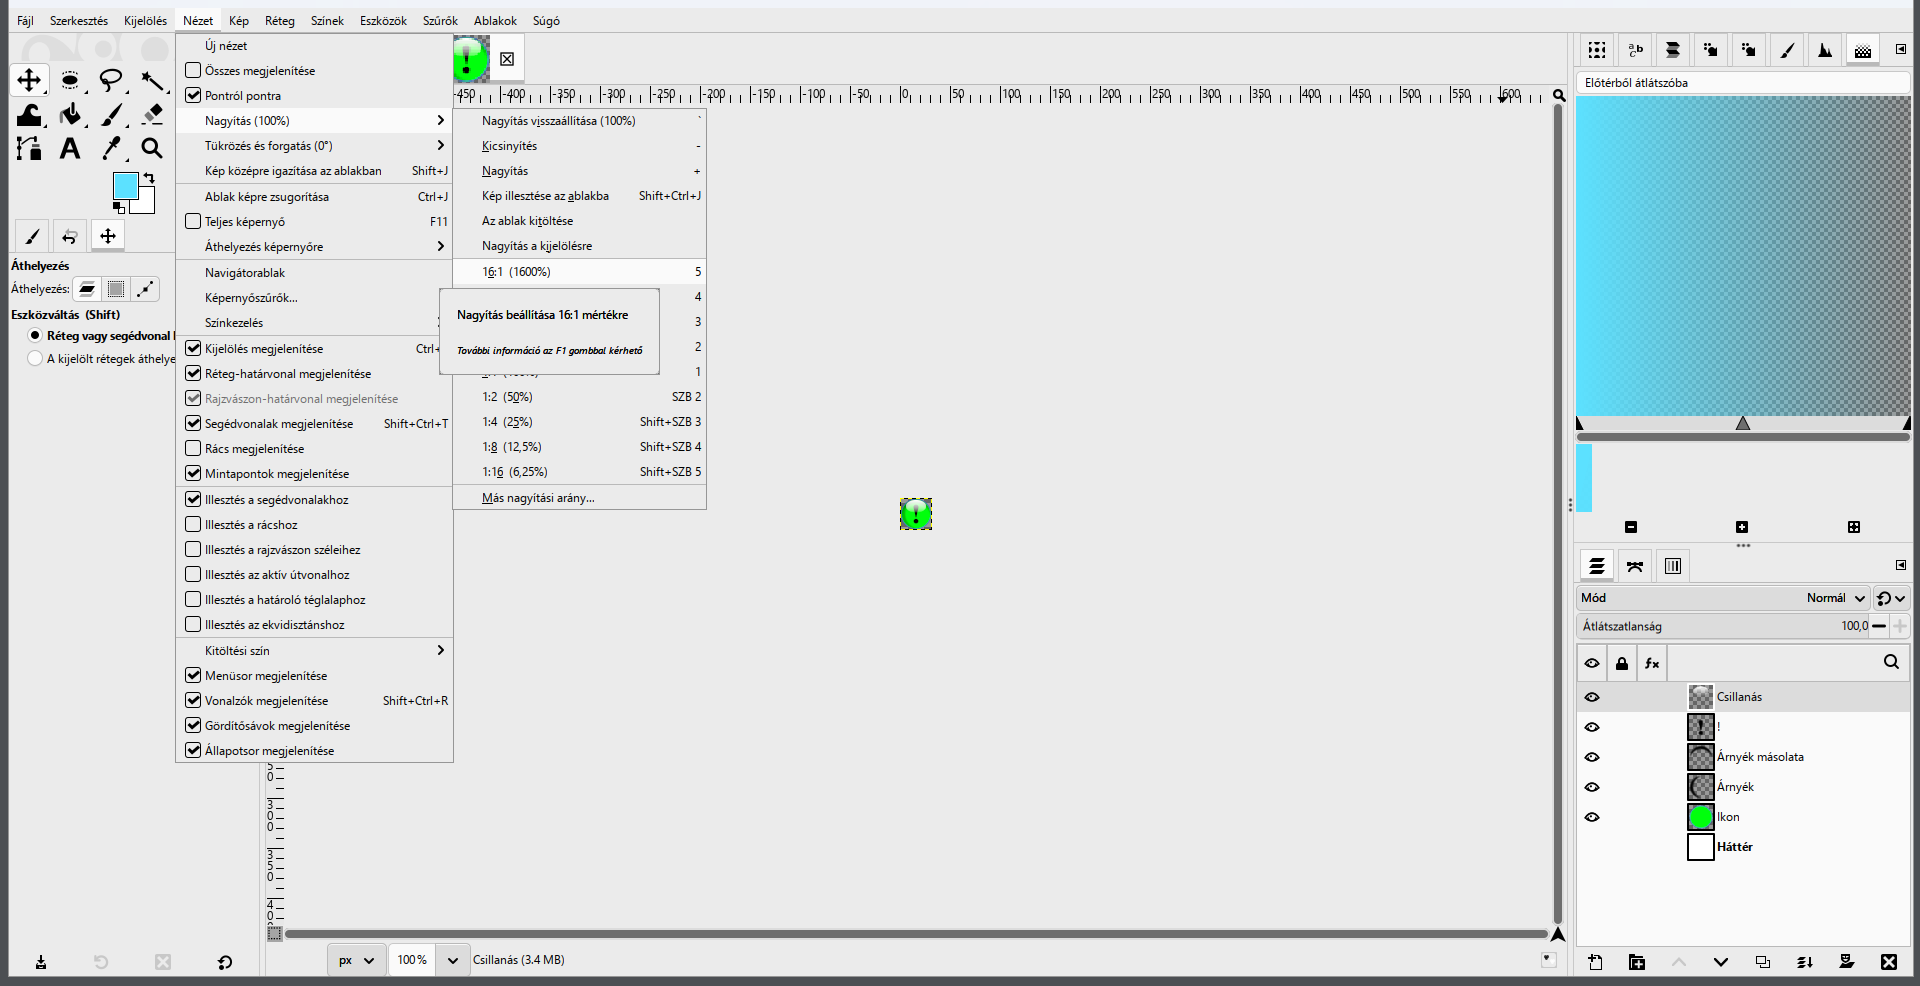Select the paintbrush tool in toolbox
The height and width of the screenshot is (986, 1920).
111,114
